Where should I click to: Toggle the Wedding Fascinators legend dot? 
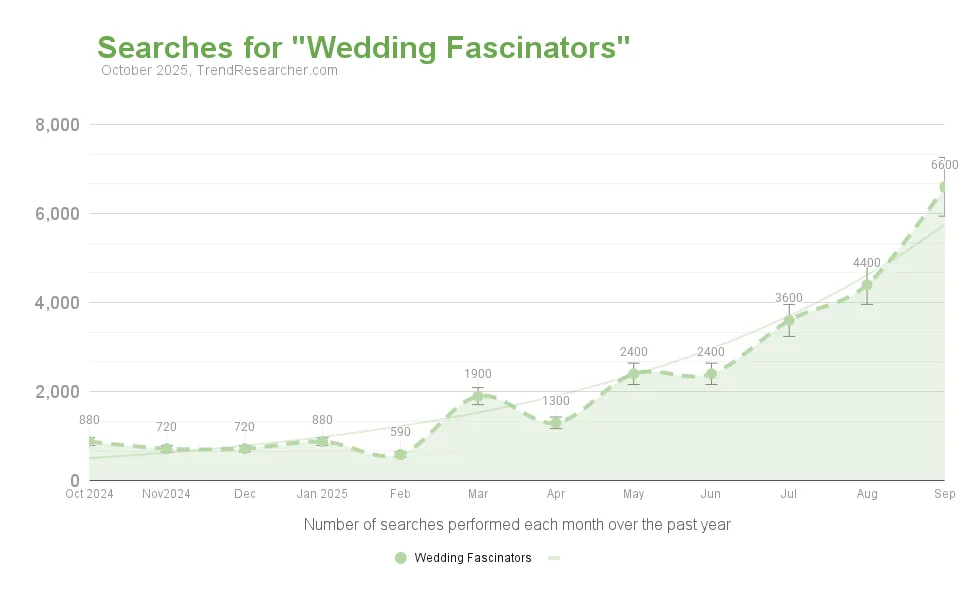pyautogui.click(x=401, y=558)
